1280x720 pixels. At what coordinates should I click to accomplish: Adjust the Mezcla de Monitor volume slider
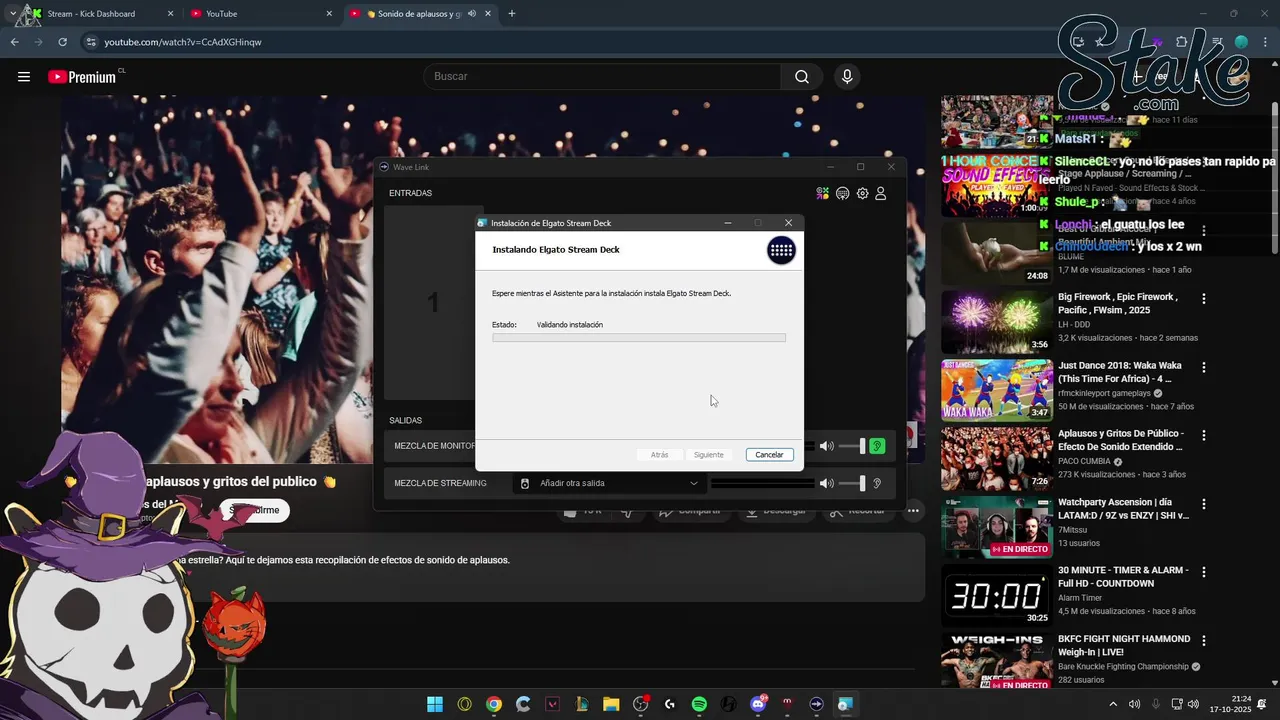(x=852, y=446)
